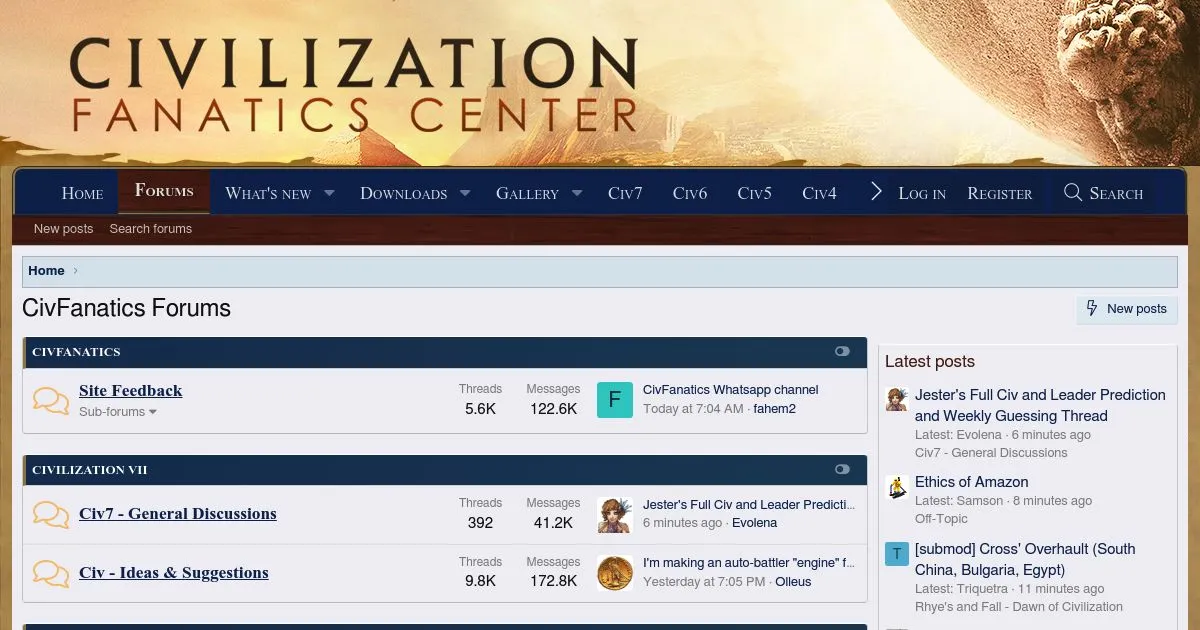Click 'Rhye's and Fall - Dawn of Civilization'

pyautogui.click(x=1019, y=607)
